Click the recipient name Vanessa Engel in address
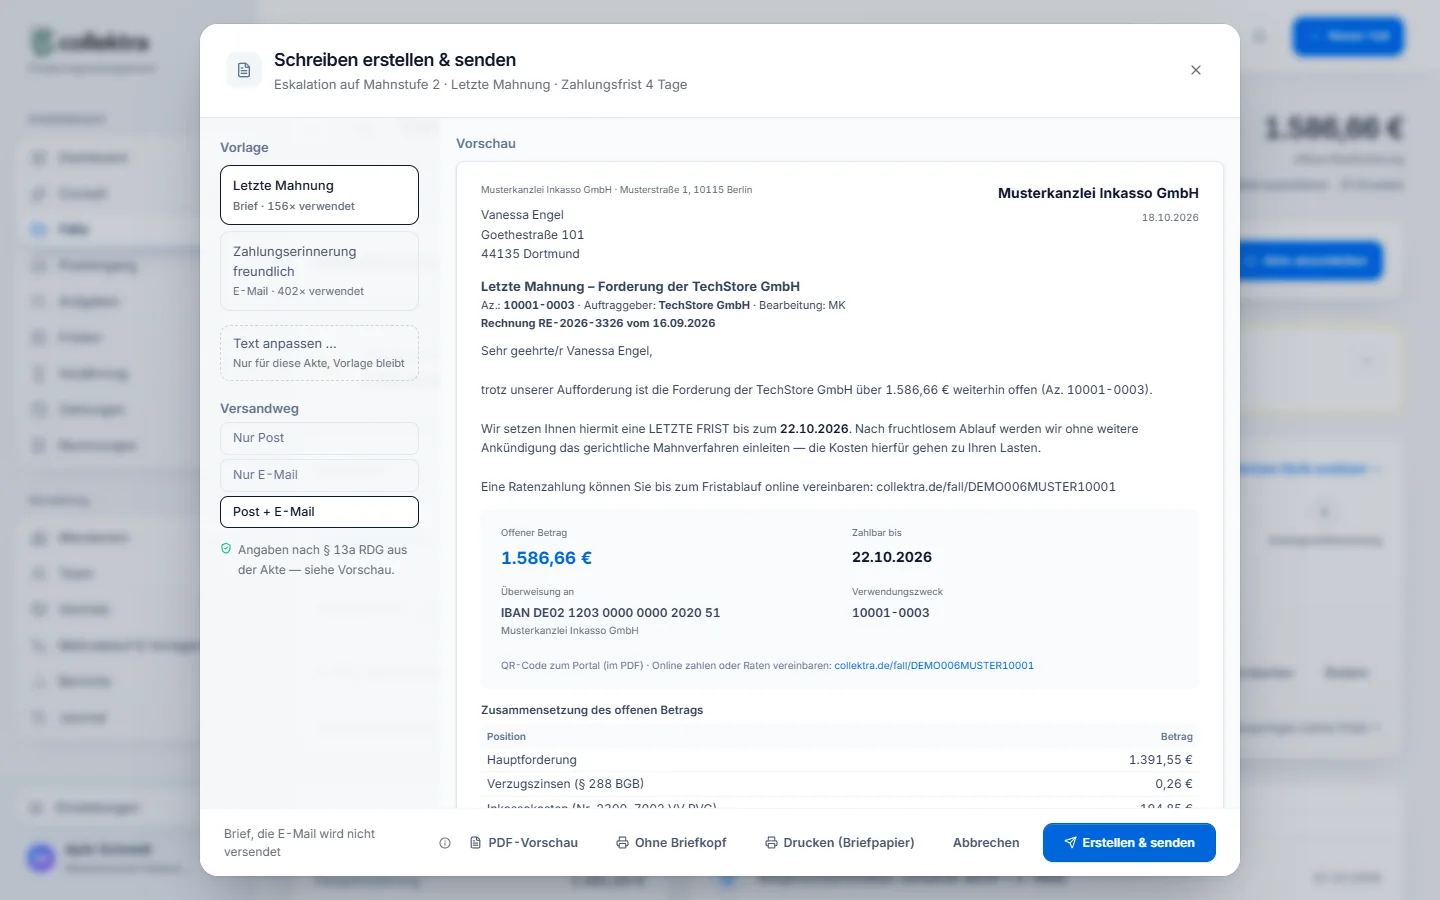Viewport: 1440px width, 900px height. 522,215
